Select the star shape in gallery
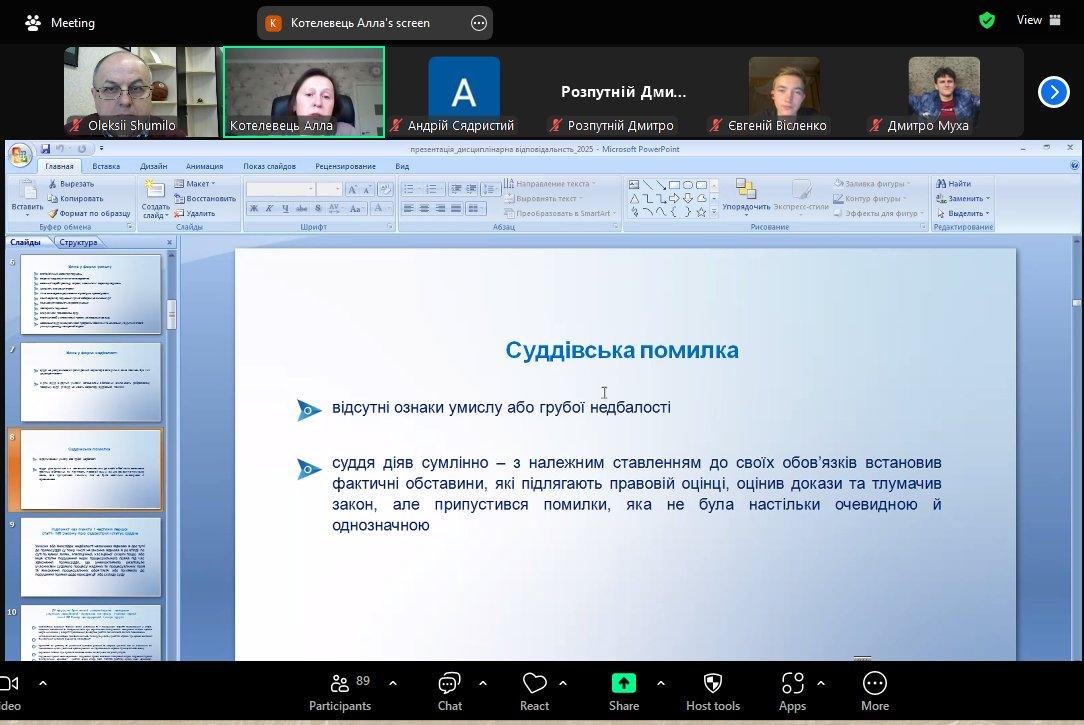The width and height of the screenshot is (1084, 725). click(701, 212)
